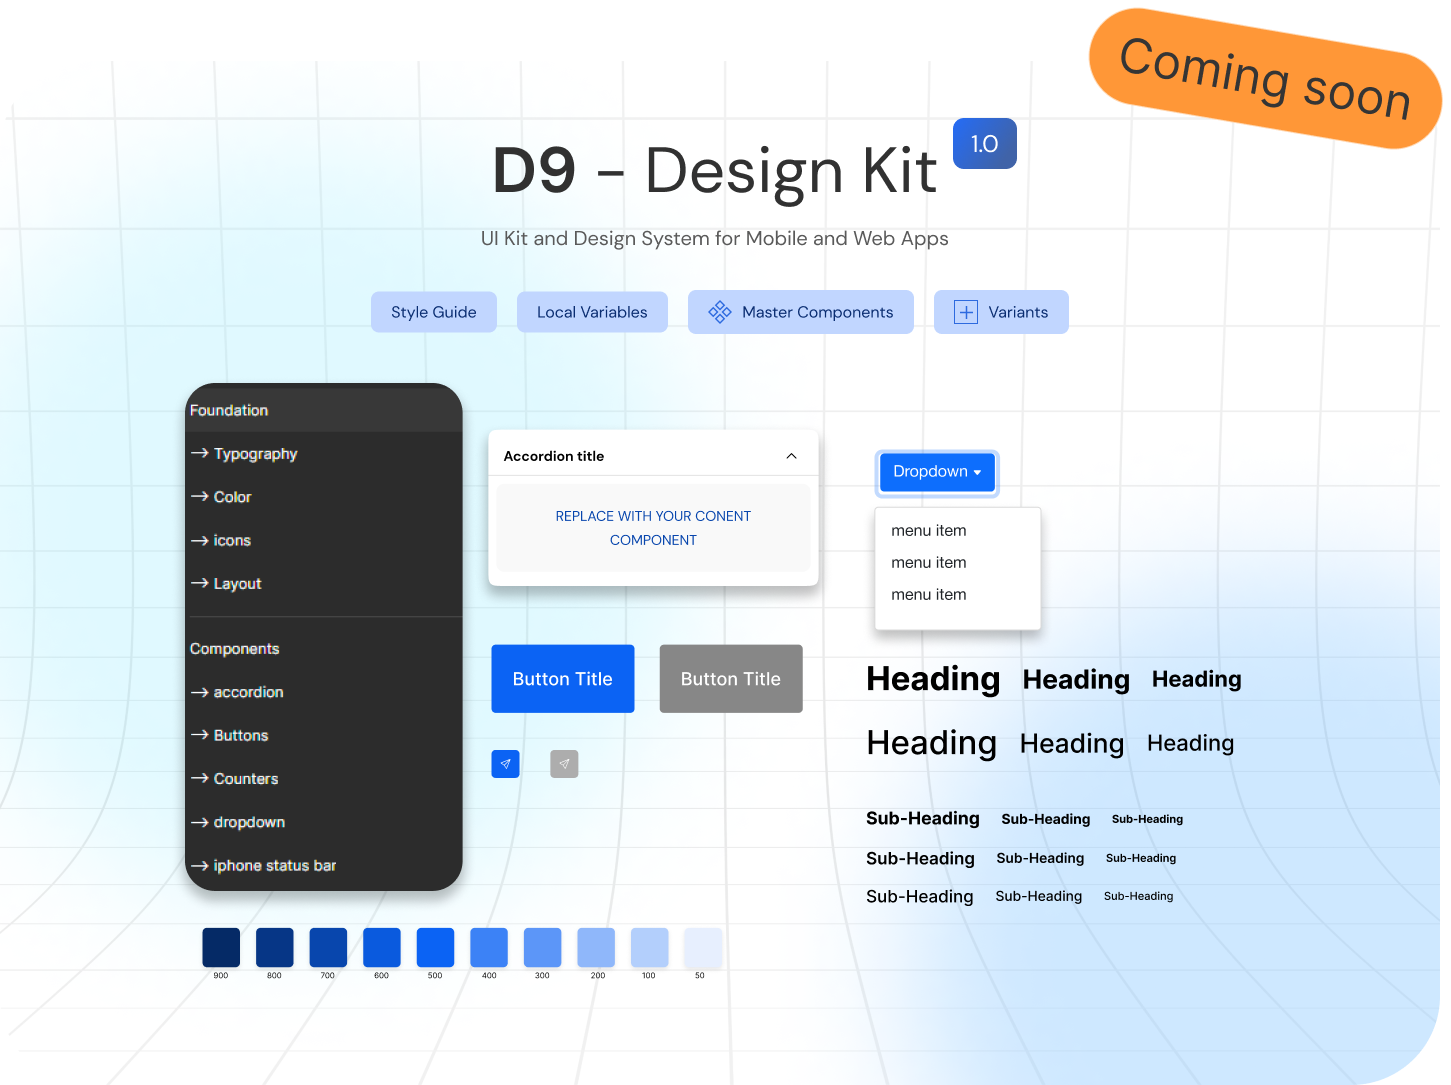This screenshot has height=1085, width=1451.
Task: Click the largest bold Sub-Heading sample
Action: click(x=923, y=818)
